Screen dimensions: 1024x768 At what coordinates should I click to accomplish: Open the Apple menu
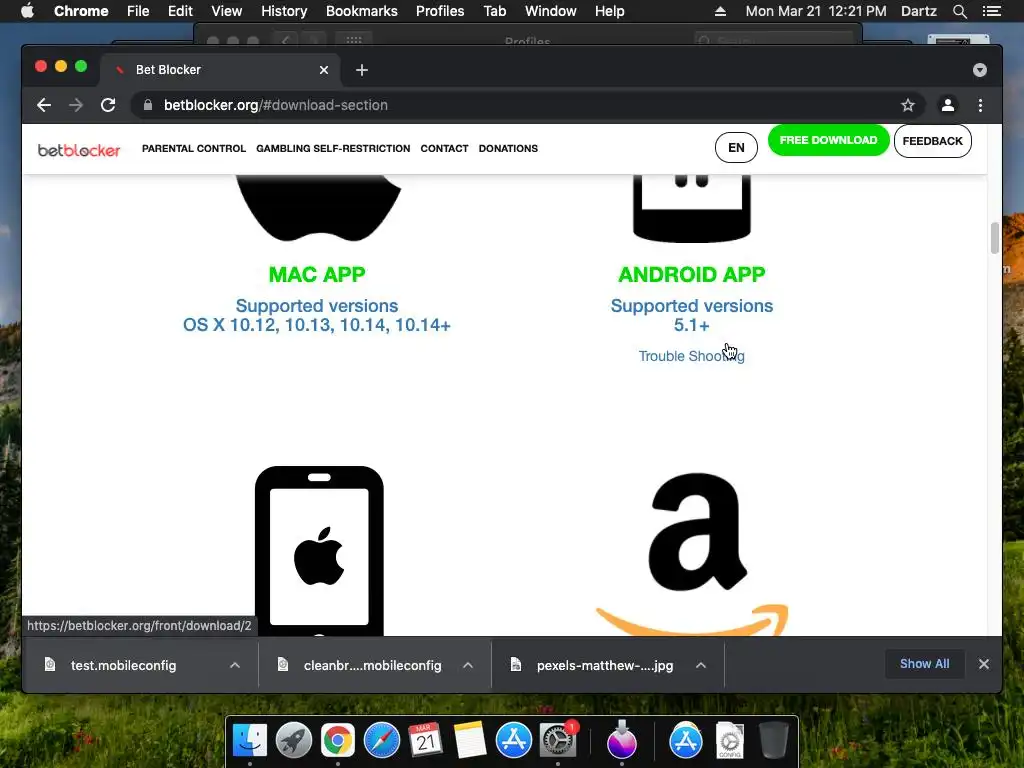(x=27, y=11)
